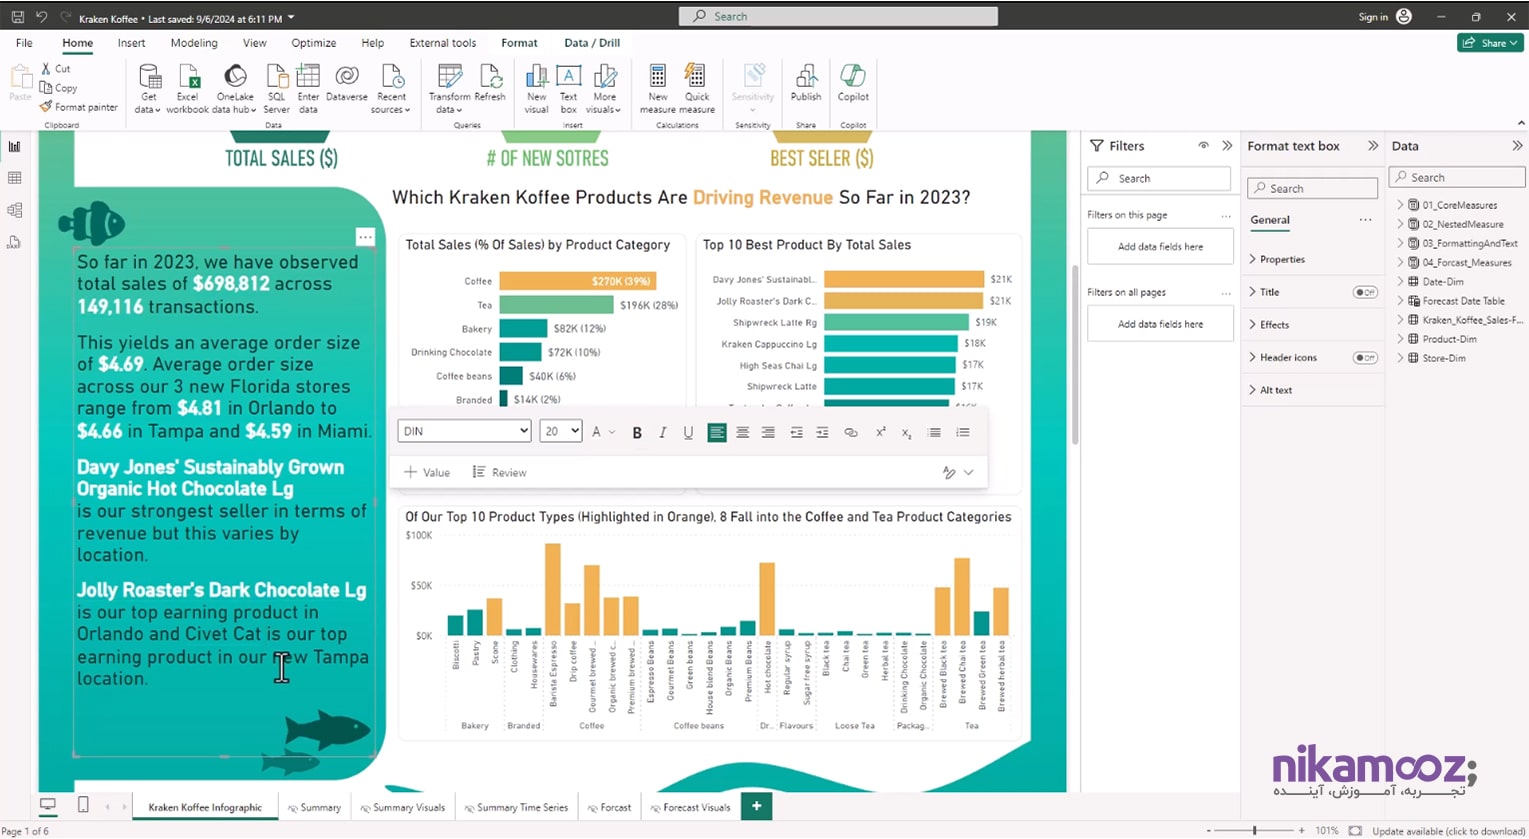Open OneLake data hub

(x=235, y=89)
